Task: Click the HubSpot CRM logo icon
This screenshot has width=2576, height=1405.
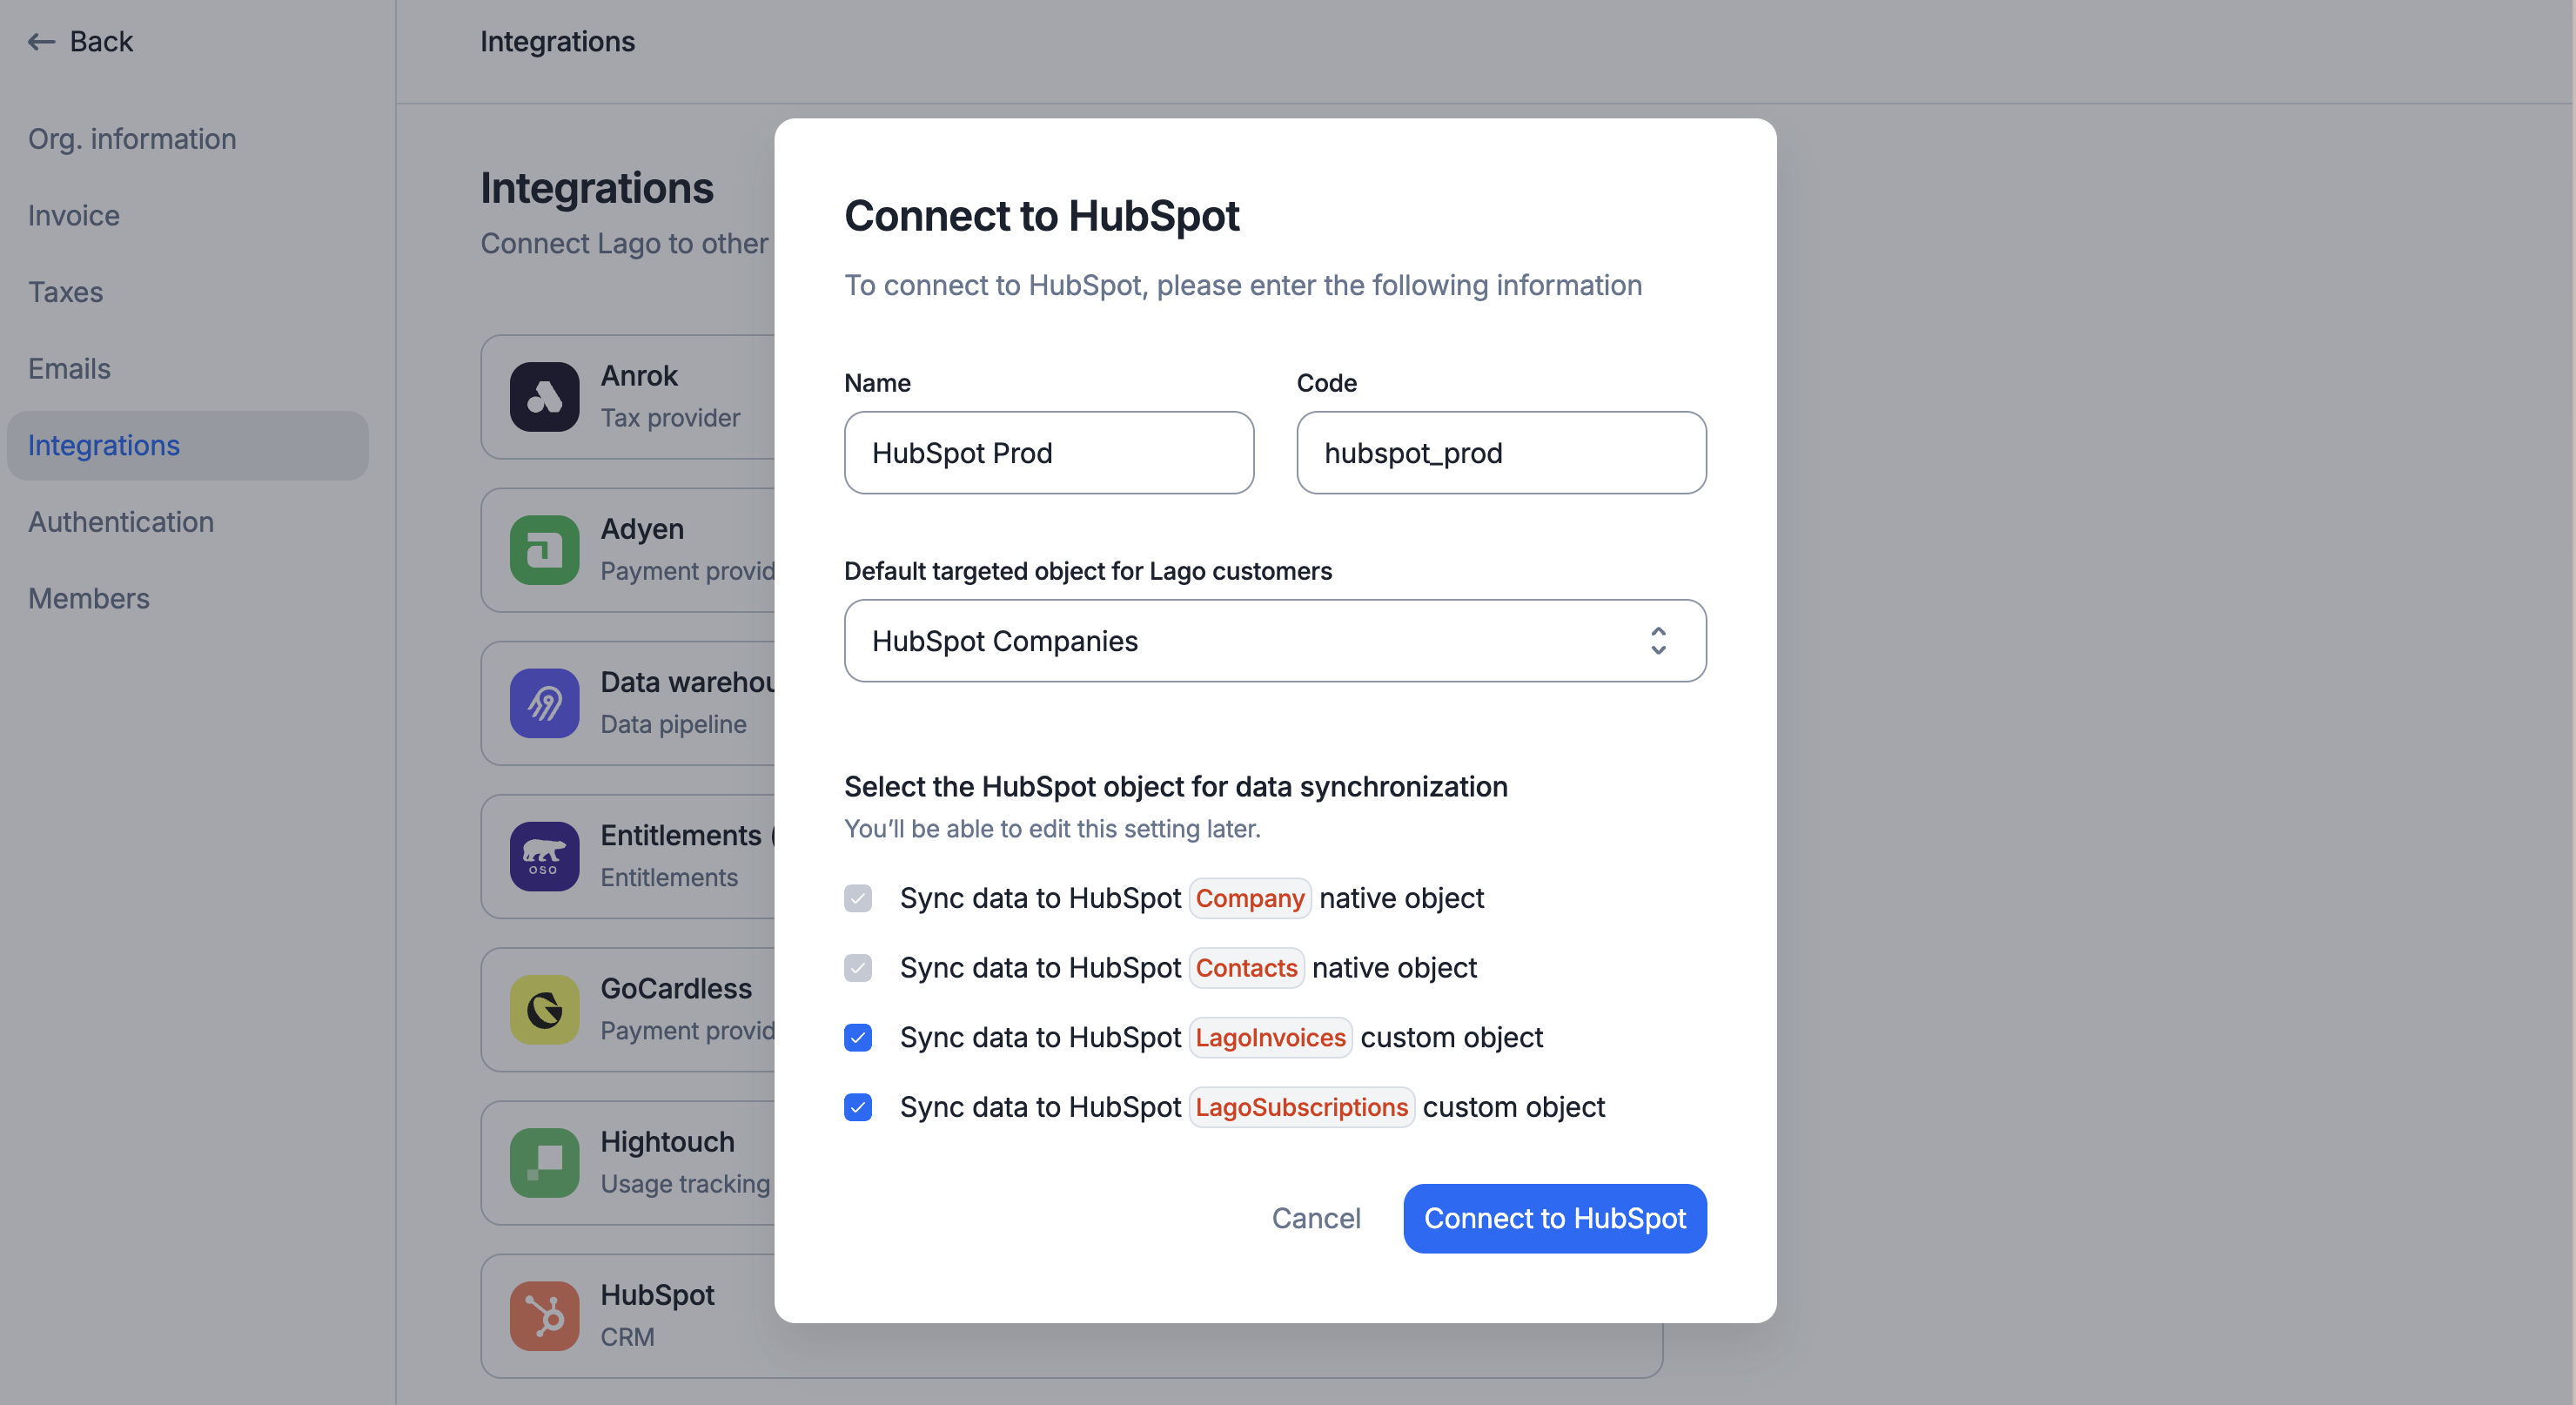Action: click(544, 1316)
